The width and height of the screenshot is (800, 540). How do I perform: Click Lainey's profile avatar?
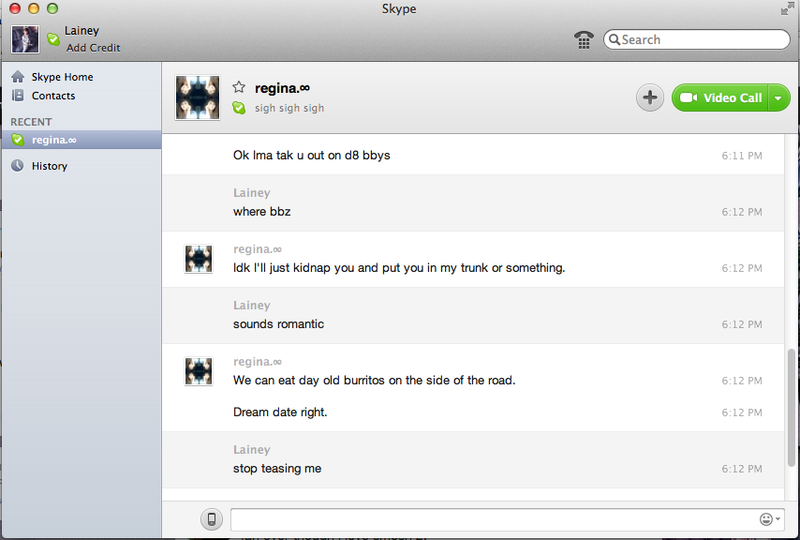click(24, 39)
